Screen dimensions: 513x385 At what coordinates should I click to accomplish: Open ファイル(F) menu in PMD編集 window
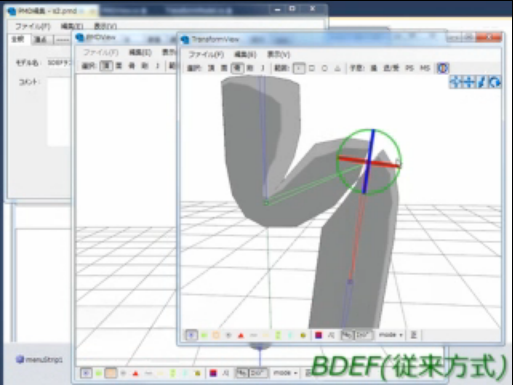pos(33,26)
